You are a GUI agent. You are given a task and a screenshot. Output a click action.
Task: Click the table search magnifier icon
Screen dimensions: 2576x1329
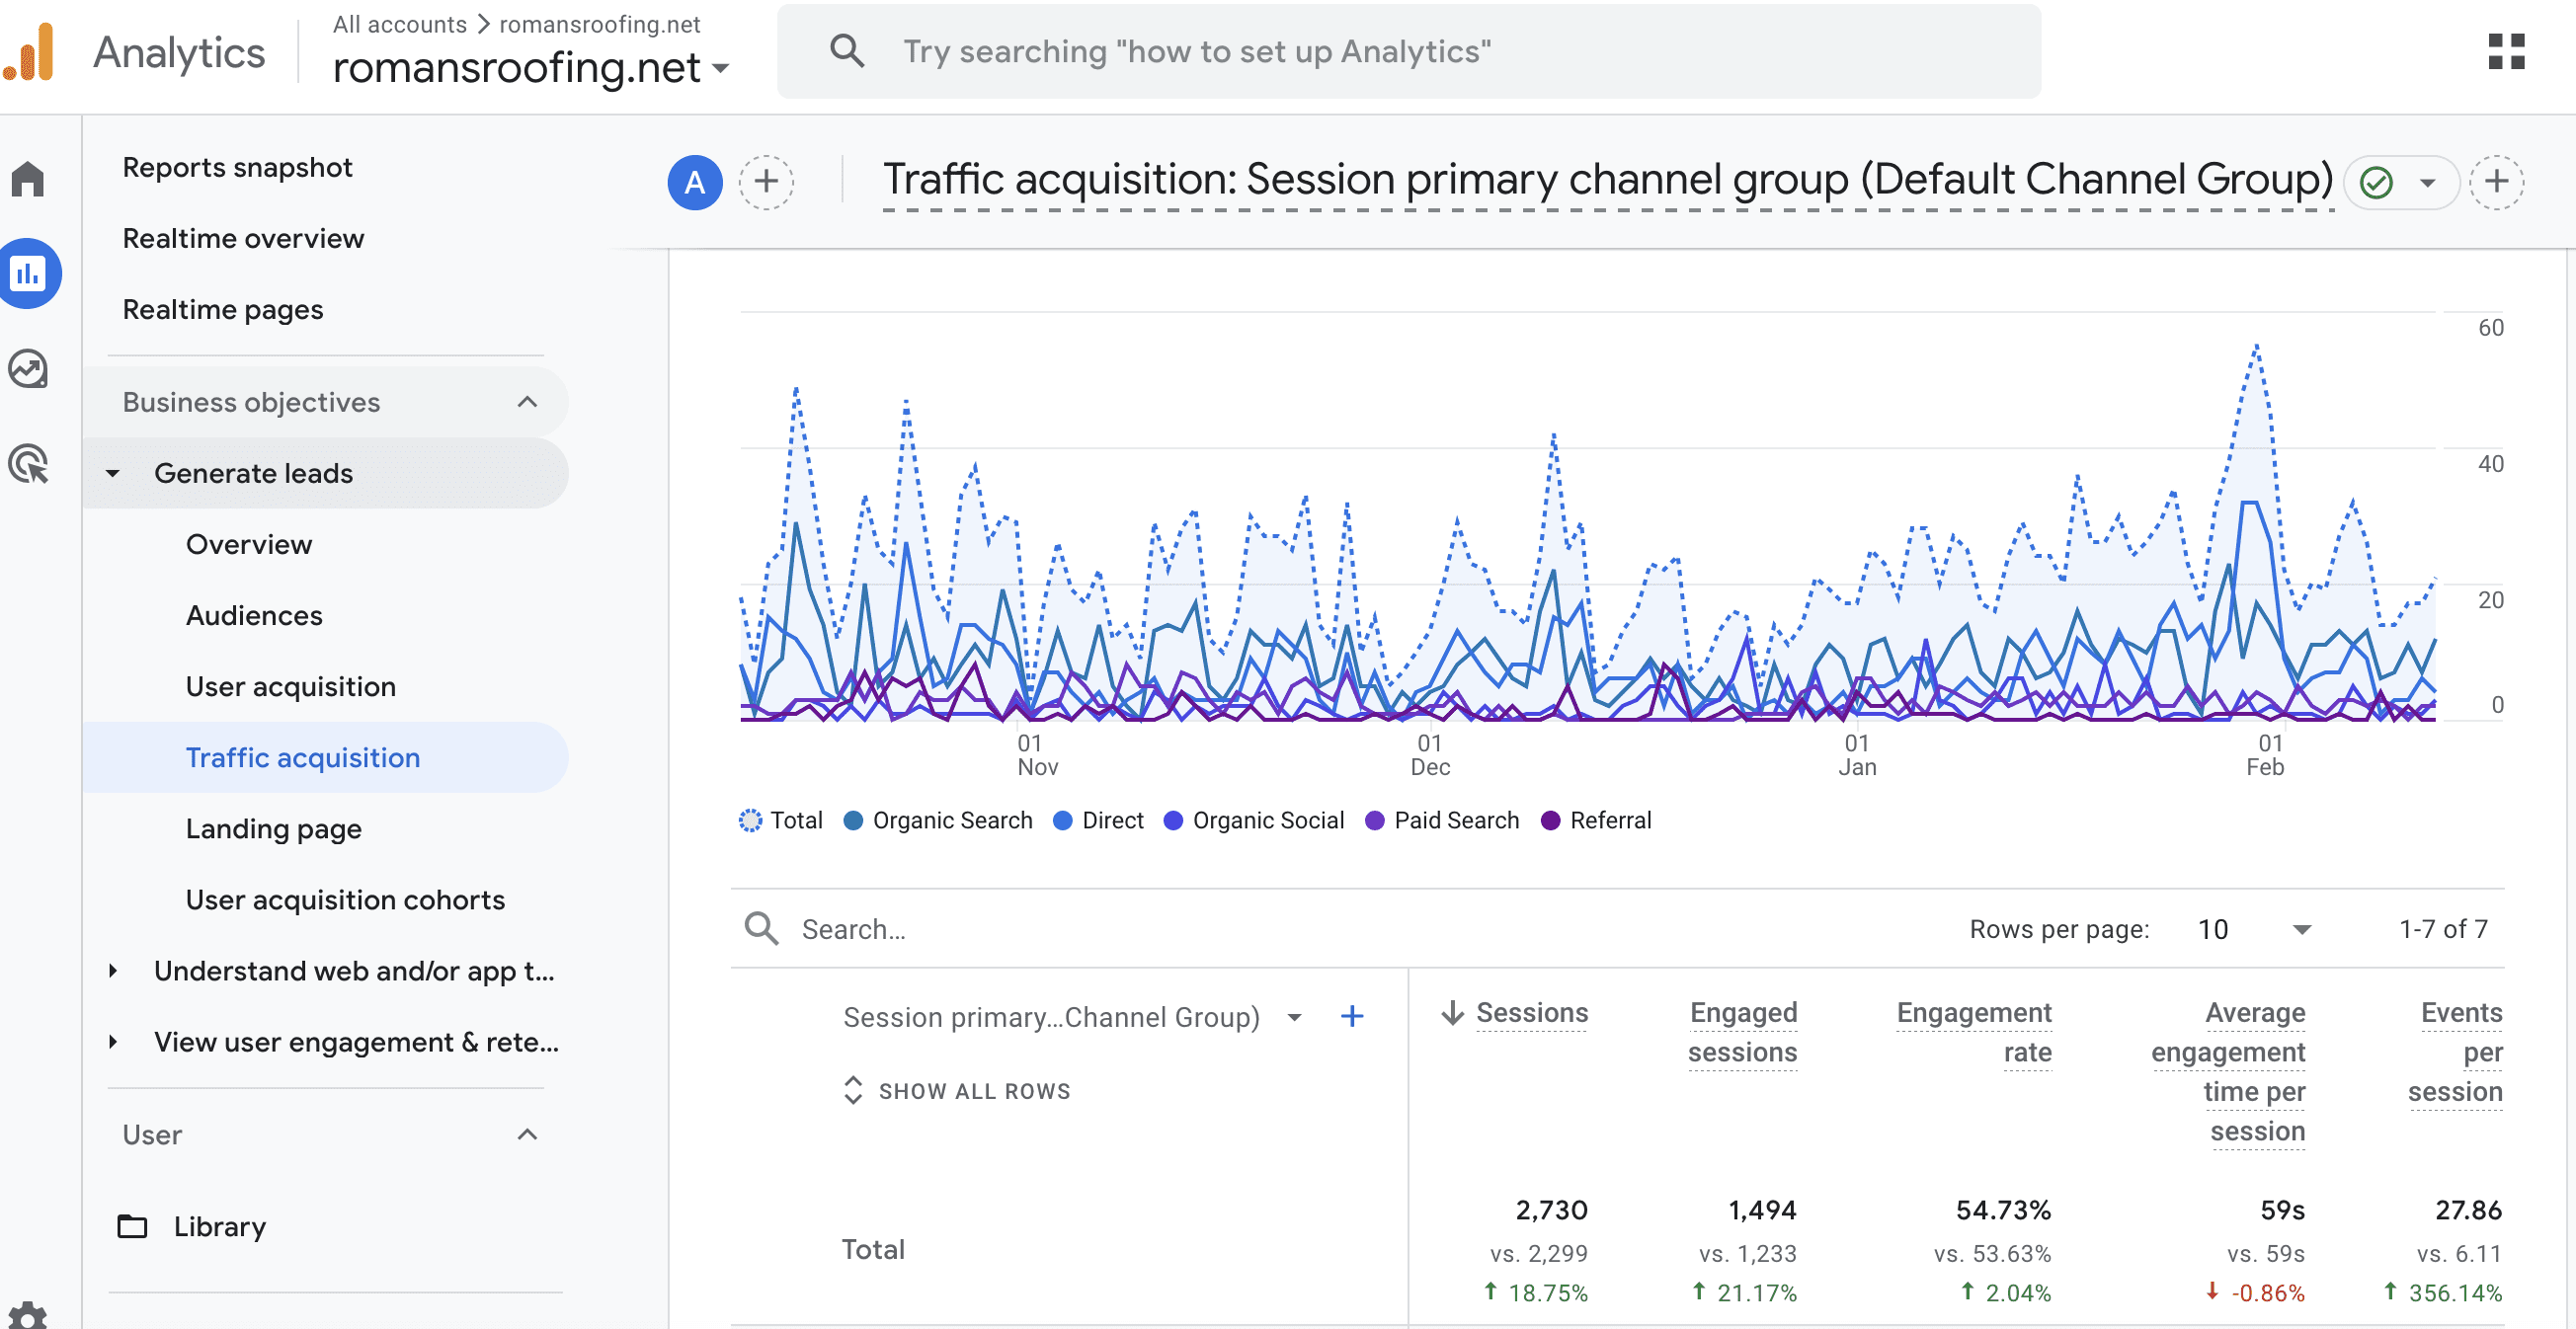pos(761,928)
